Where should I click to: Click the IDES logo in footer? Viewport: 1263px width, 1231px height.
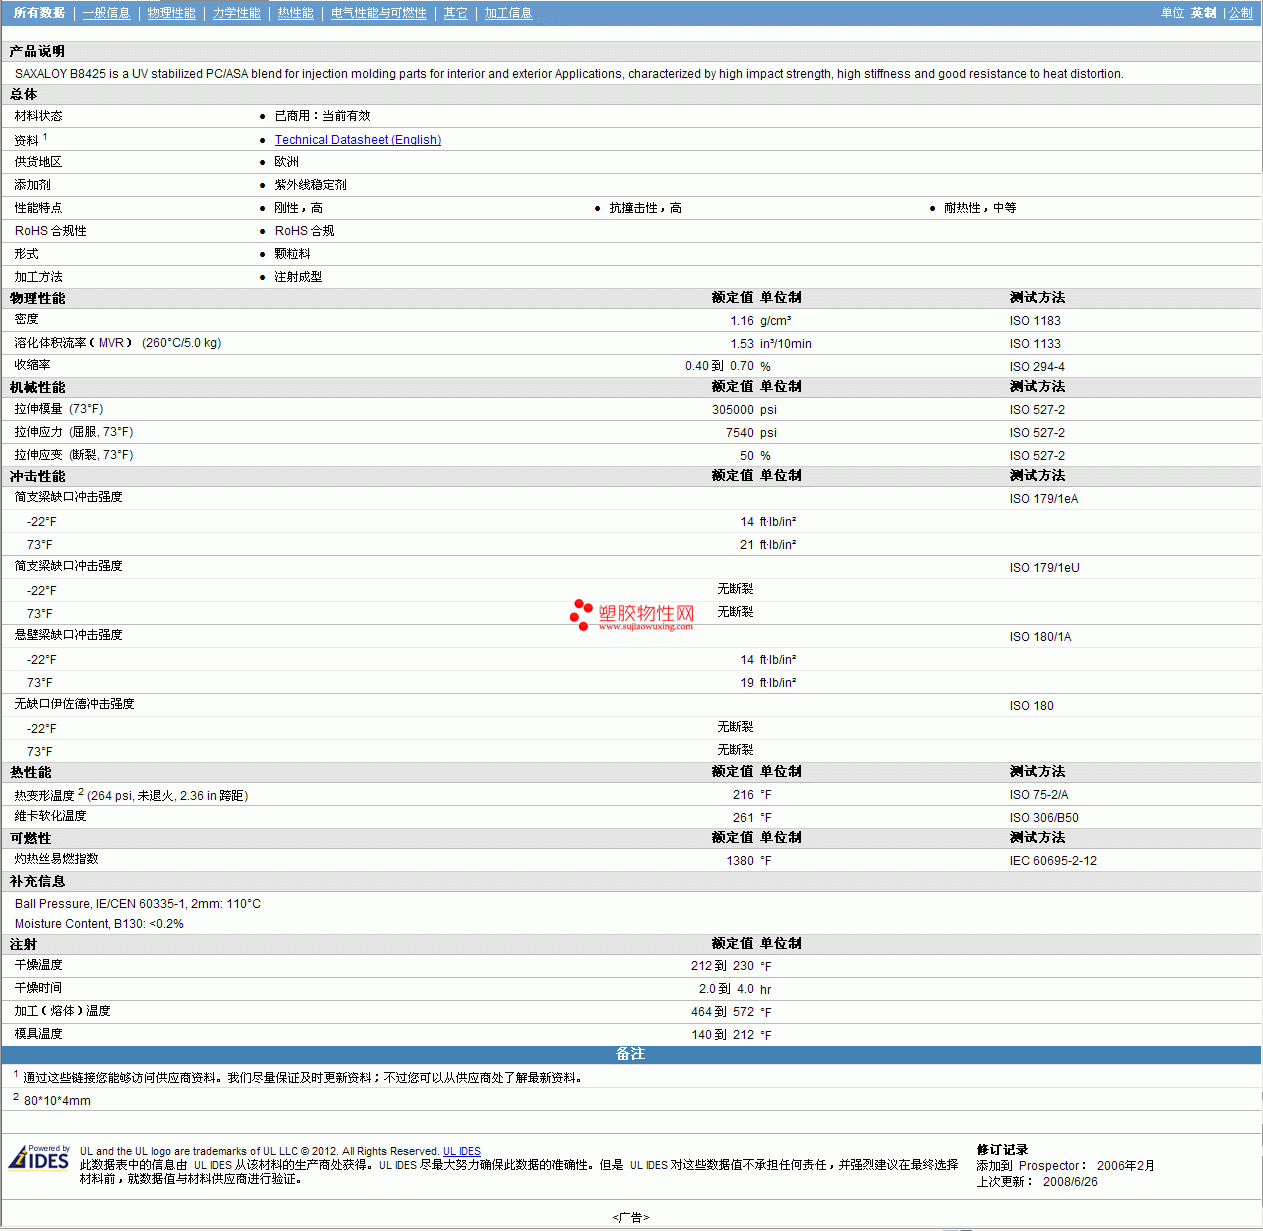[x=39, y=1158]
